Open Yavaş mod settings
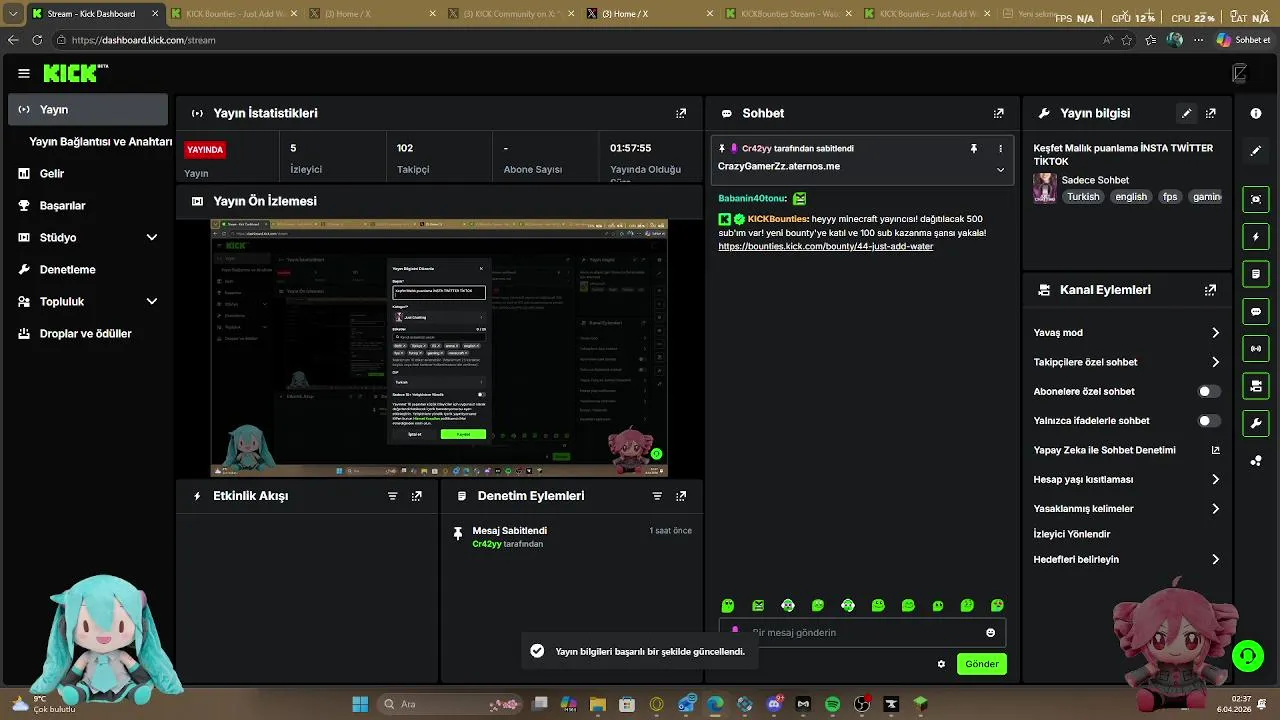1280x720 pixels. (1127, 333)
